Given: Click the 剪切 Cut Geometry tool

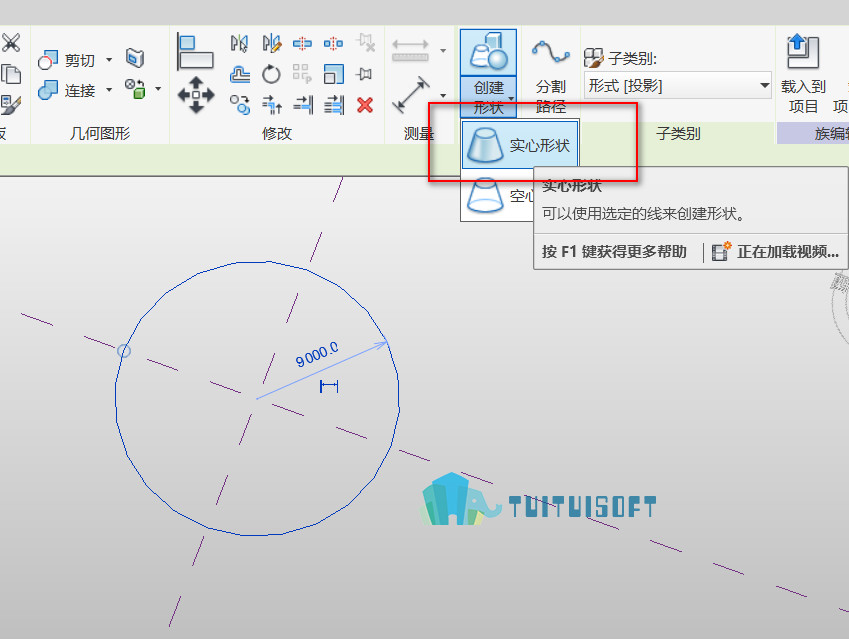Looking at the screenshot, I should point(67,60).
